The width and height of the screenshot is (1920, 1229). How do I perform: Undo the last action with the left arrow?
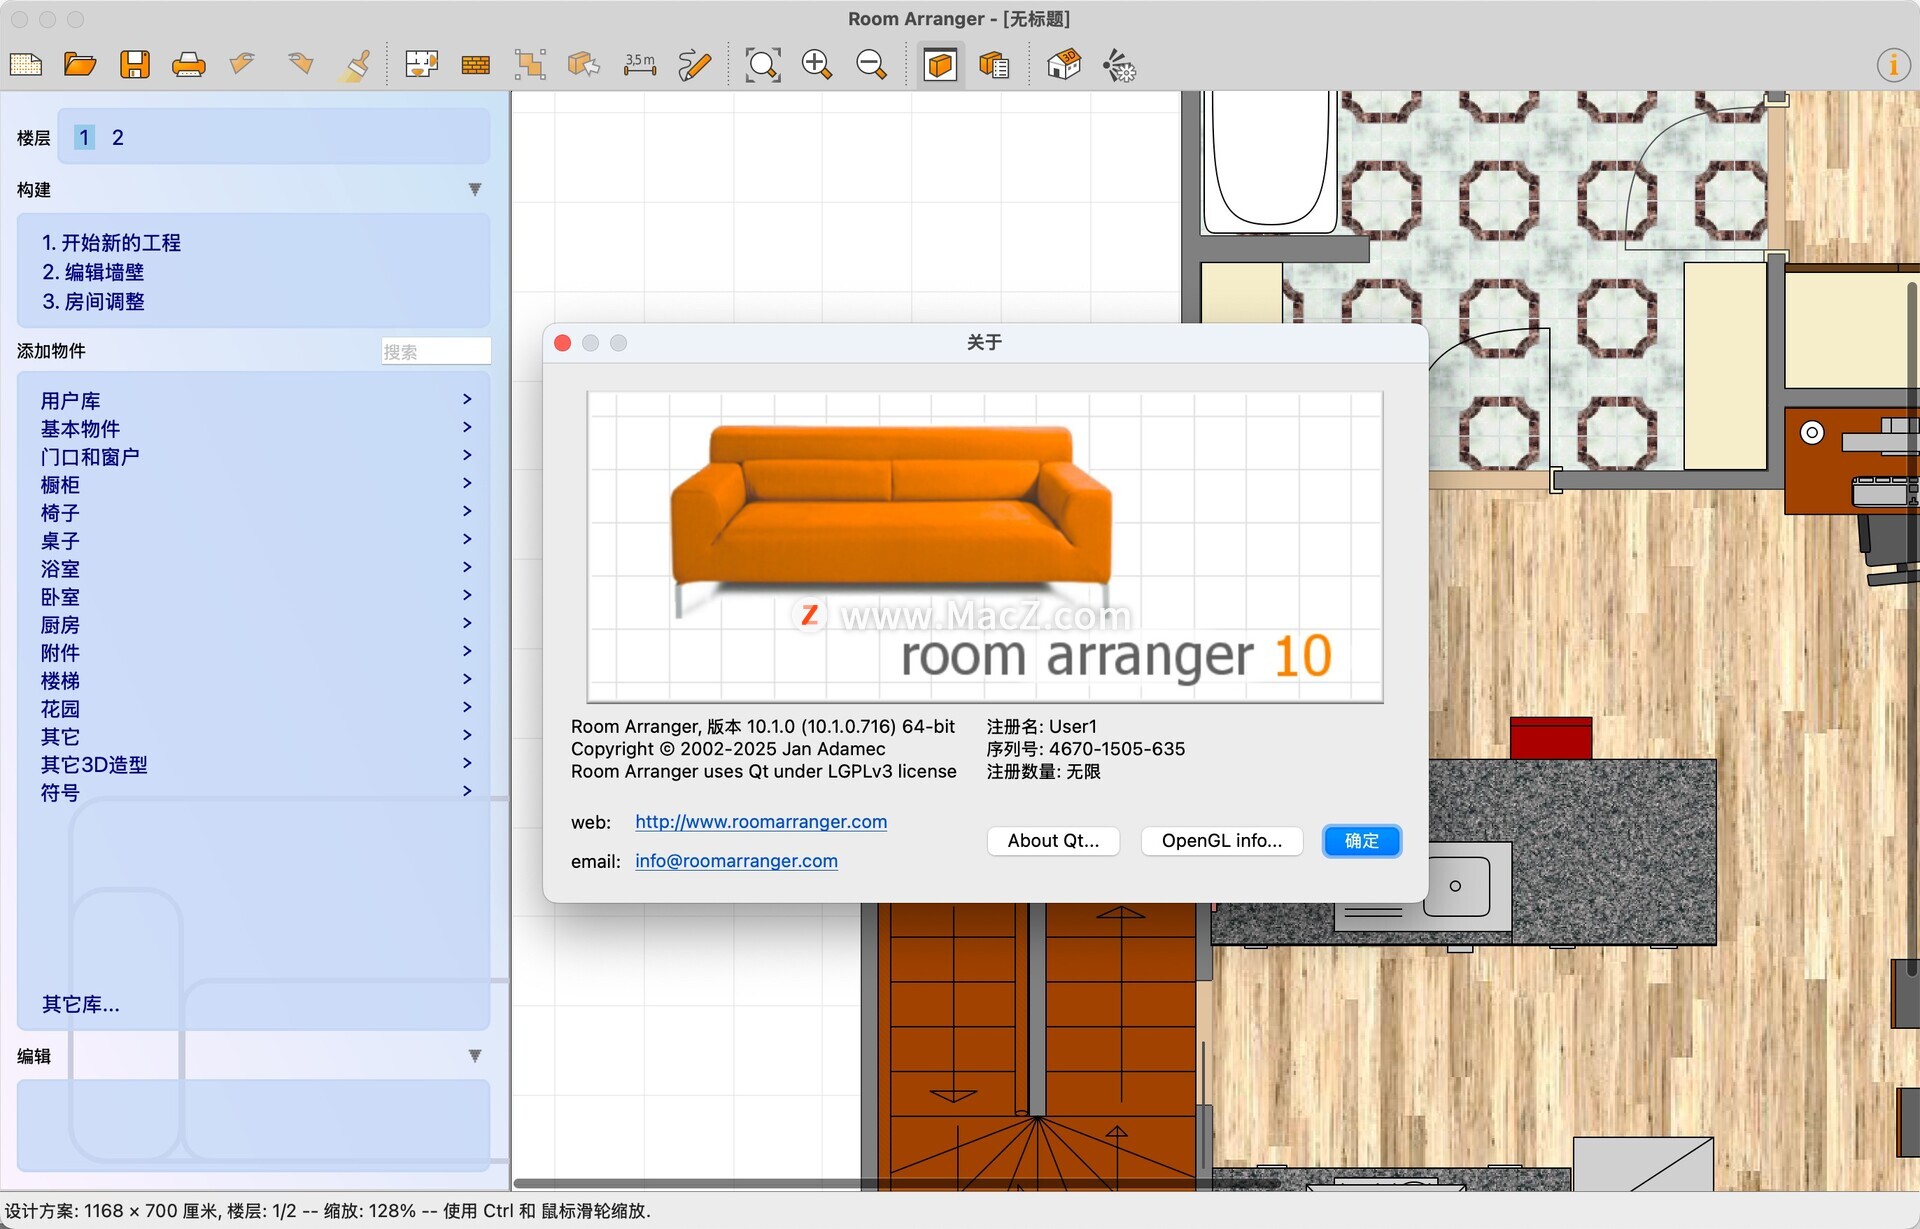[242, 65]
